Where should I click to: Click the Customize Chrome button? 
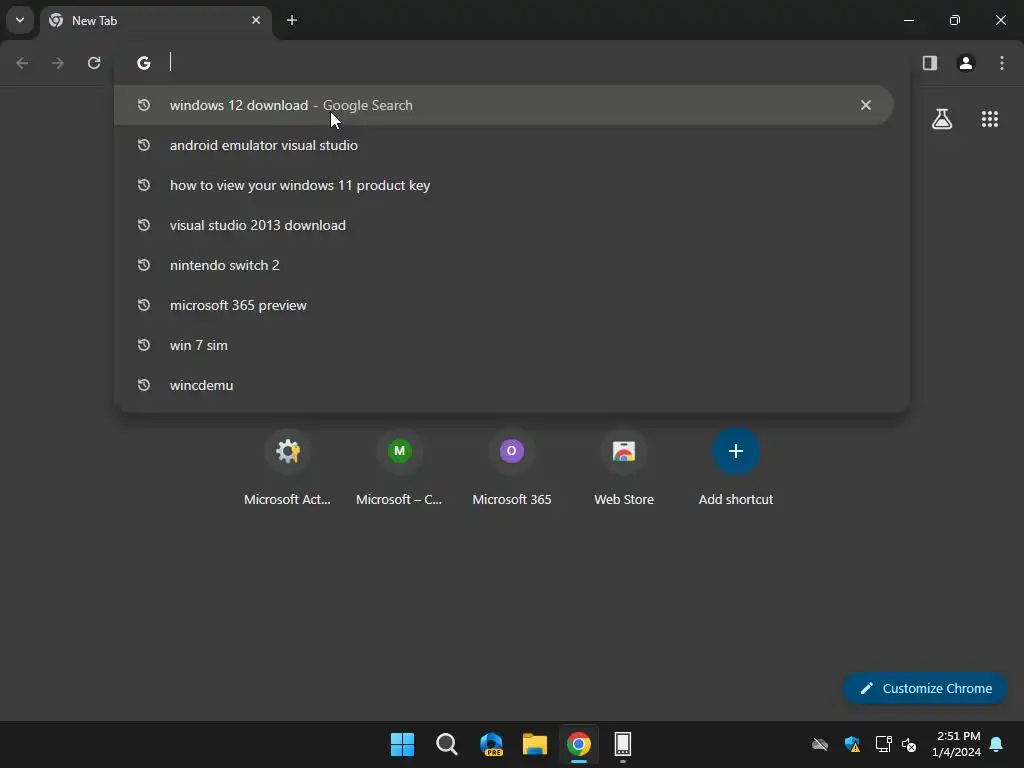tap(925, 688)
